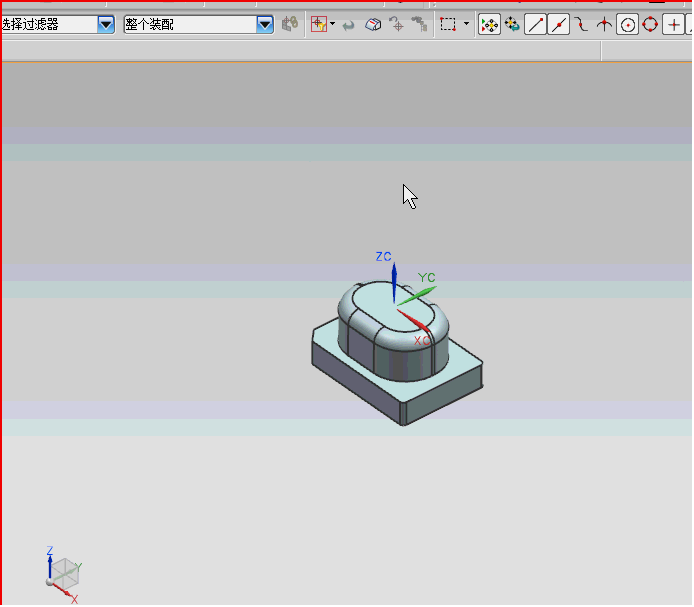Expand the general selection filters arrow
694x607 pixels.
(332, 24)
